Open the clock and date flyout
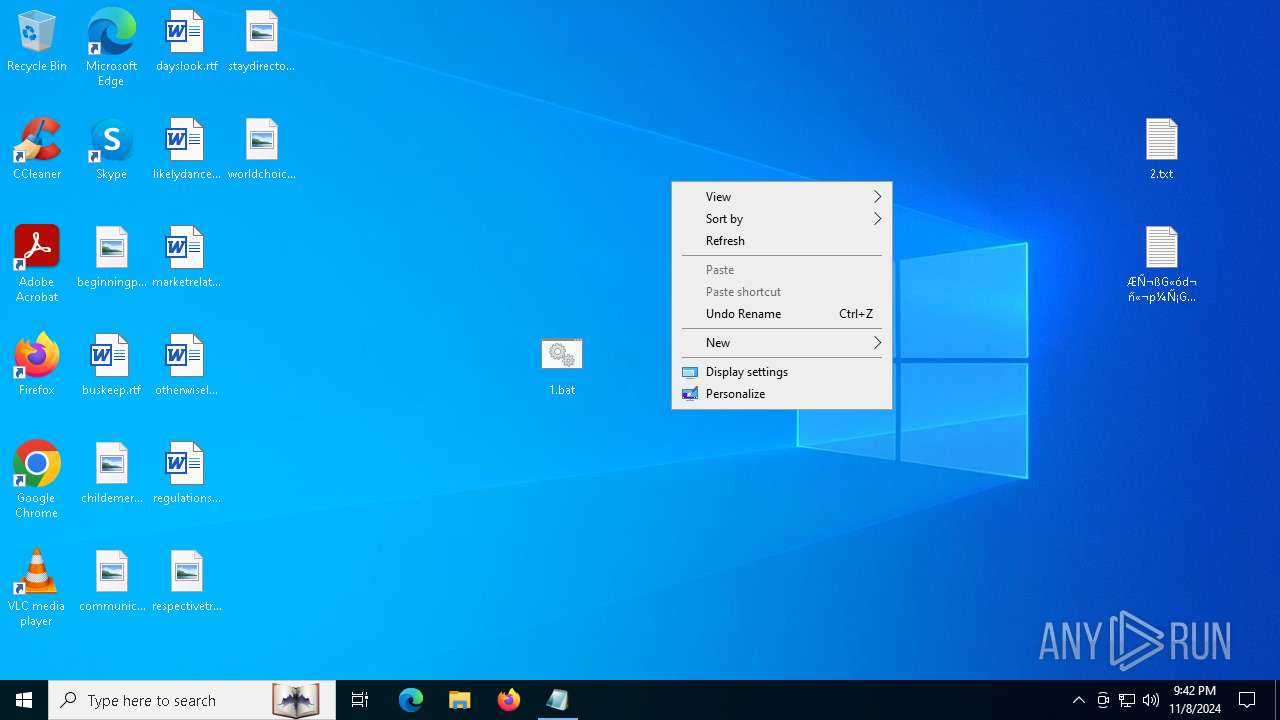 (1196, 700)
